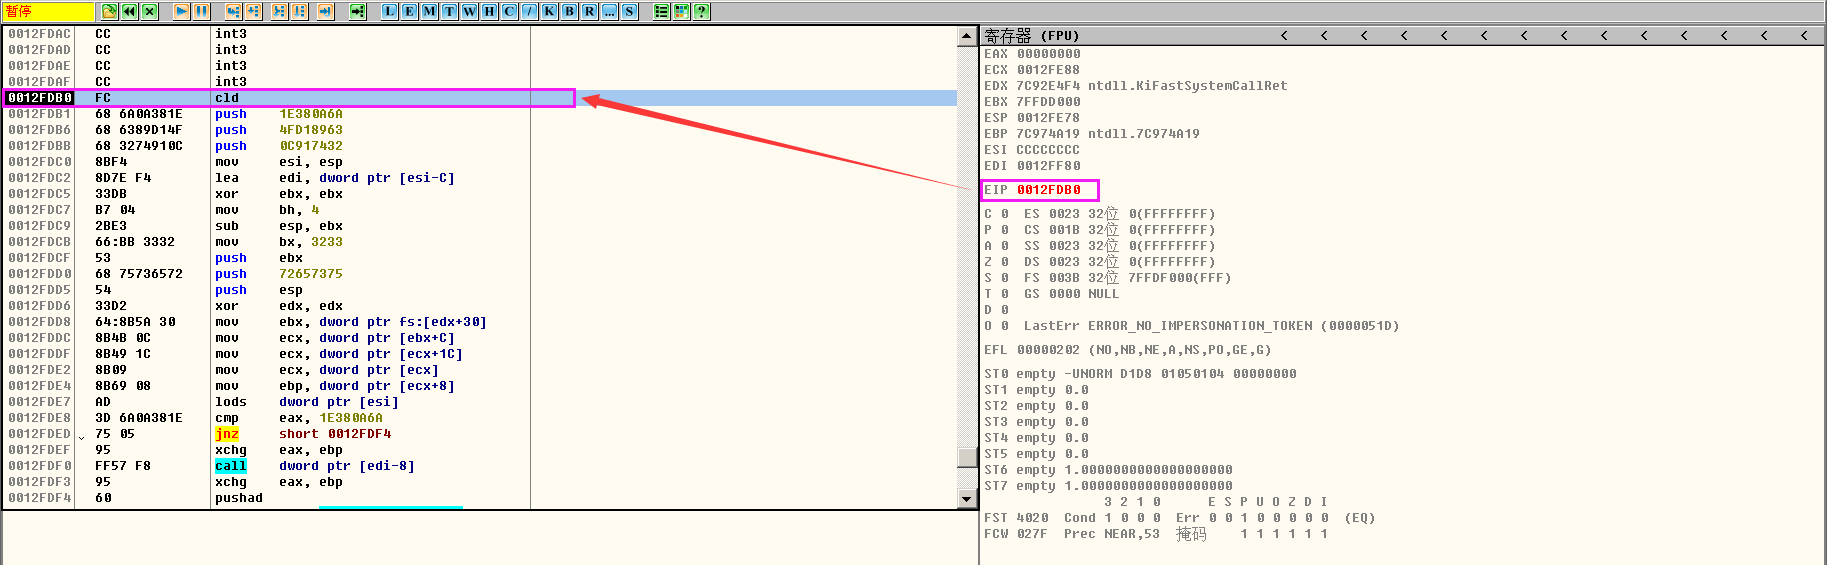This screenshot has height=565, width=1827.
Task: Toggle register view via 寄存器 (FPU) header
Action: pyautogui.click(x=1032, y=35)
